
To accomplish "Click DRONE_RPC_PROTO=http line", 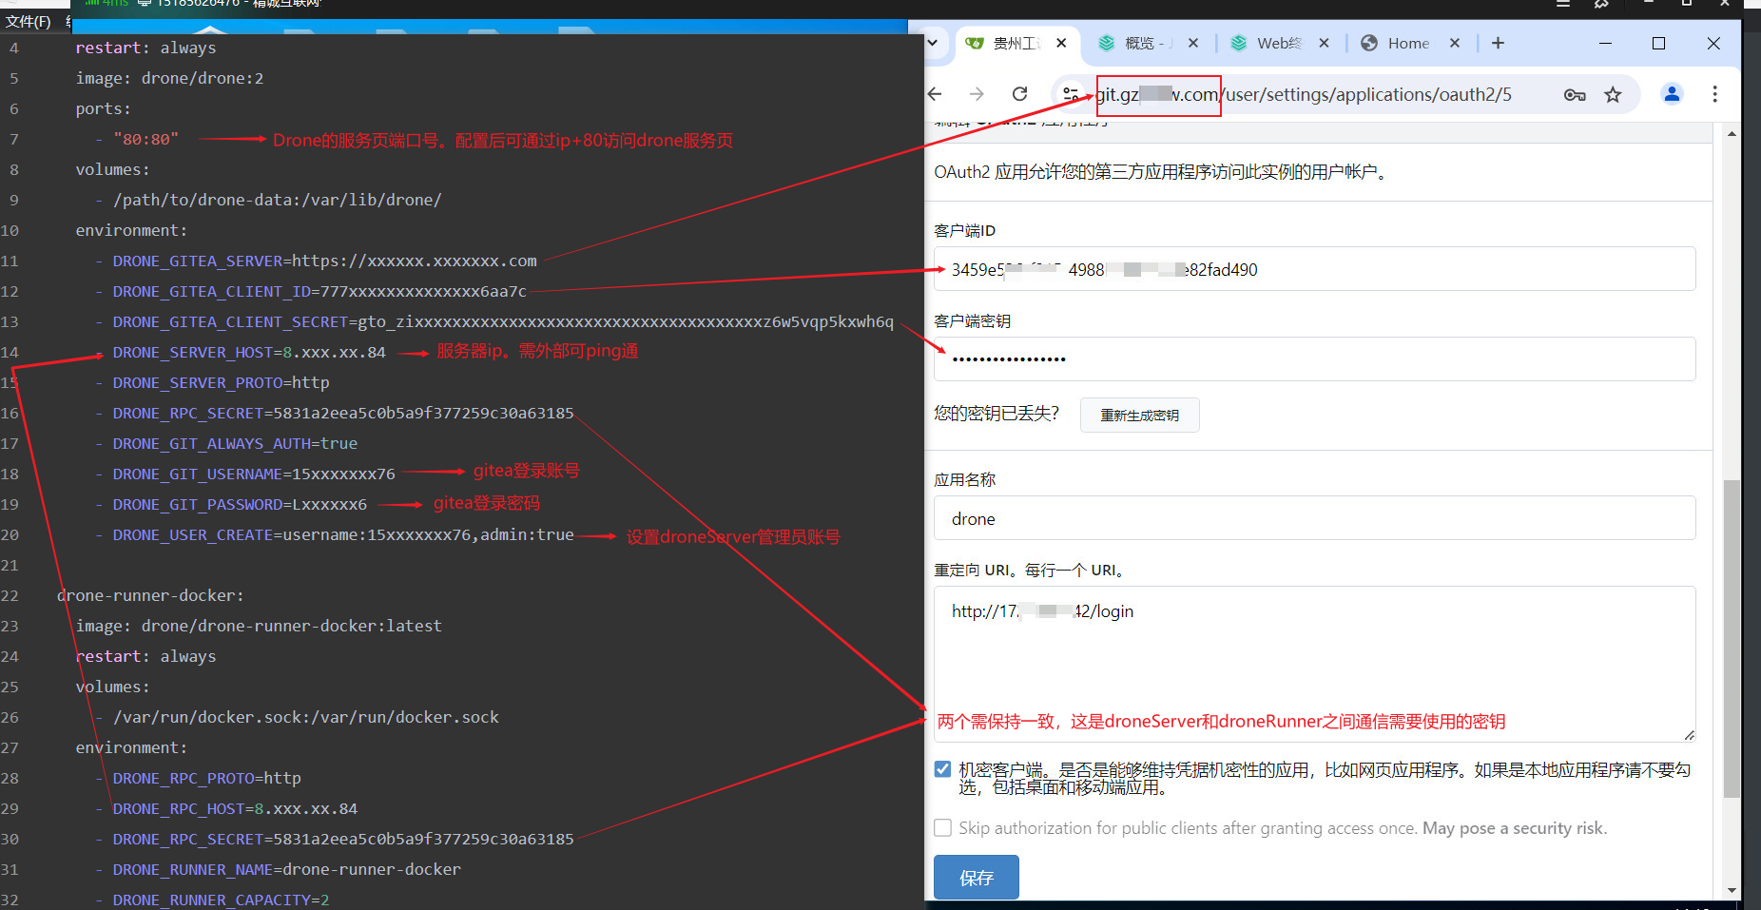I will [207, 778].
